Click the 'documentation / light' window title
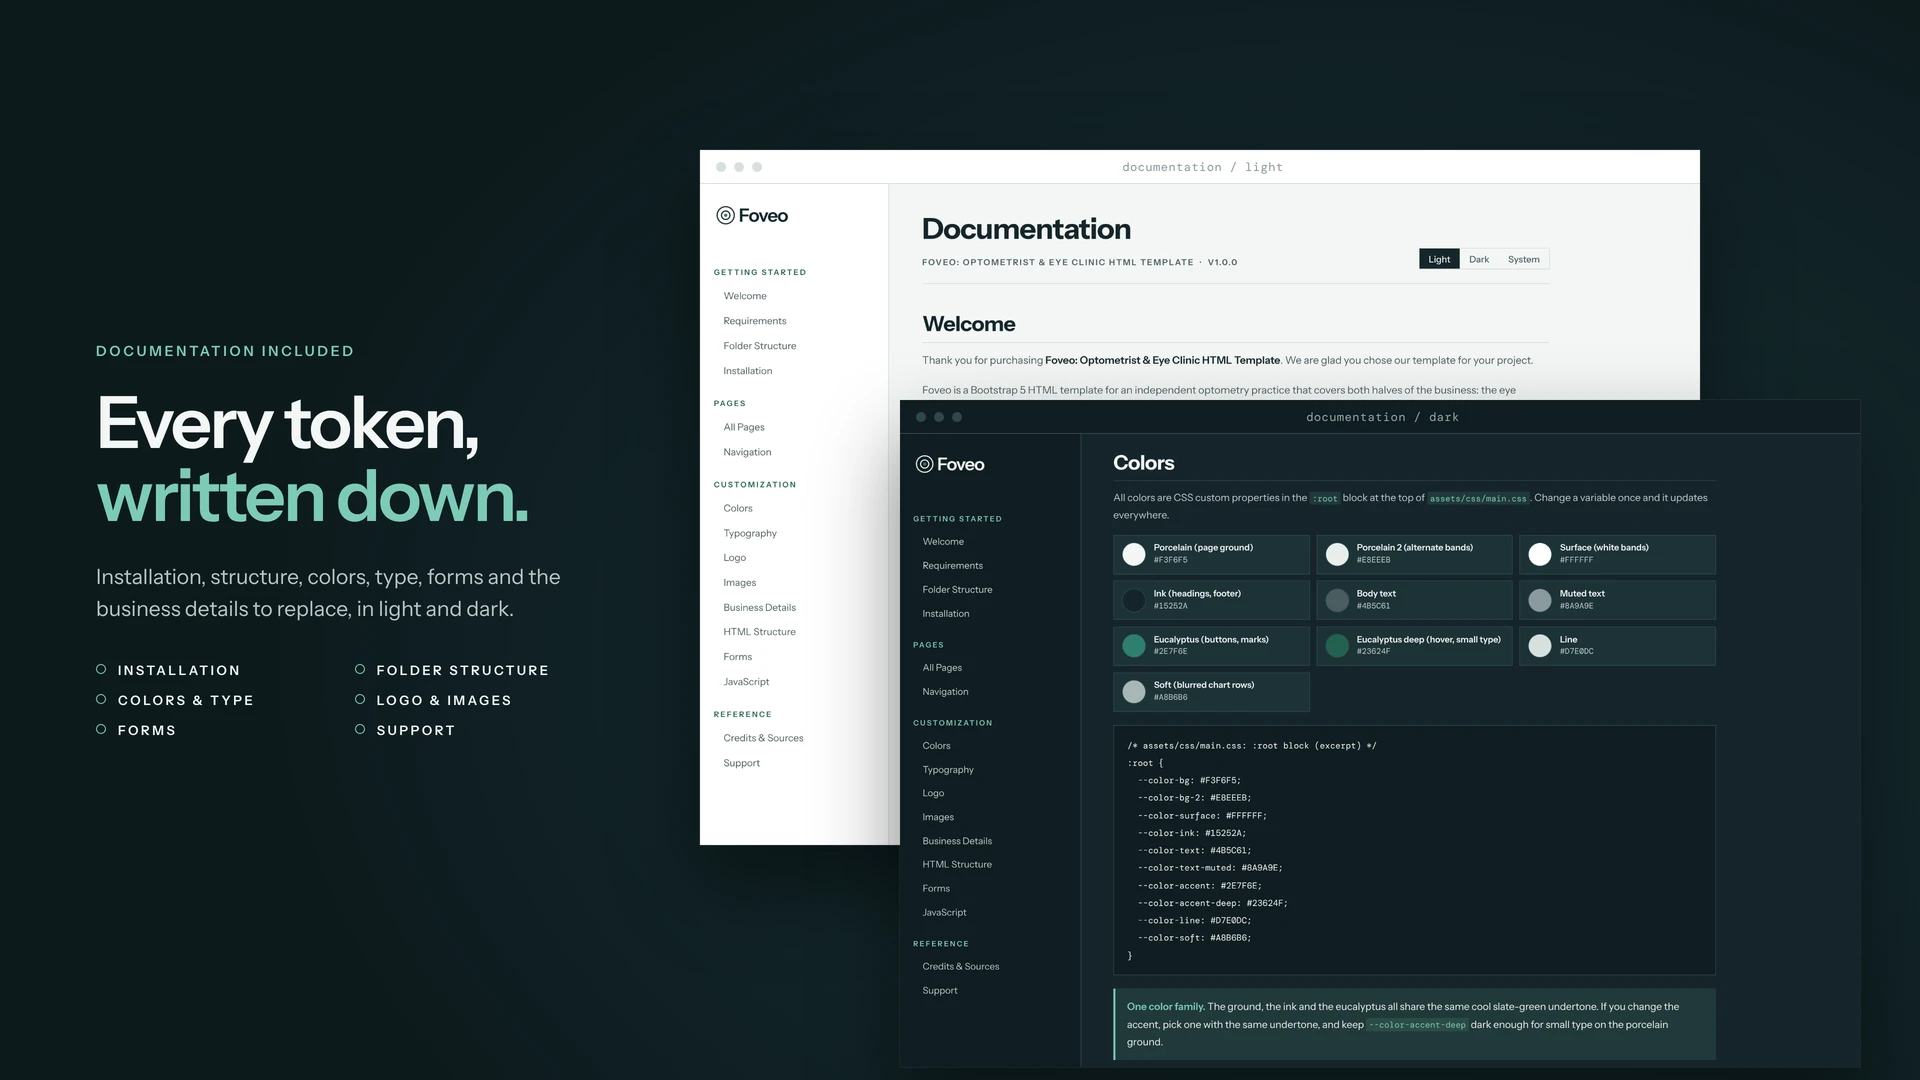 tap(1202, 167)
